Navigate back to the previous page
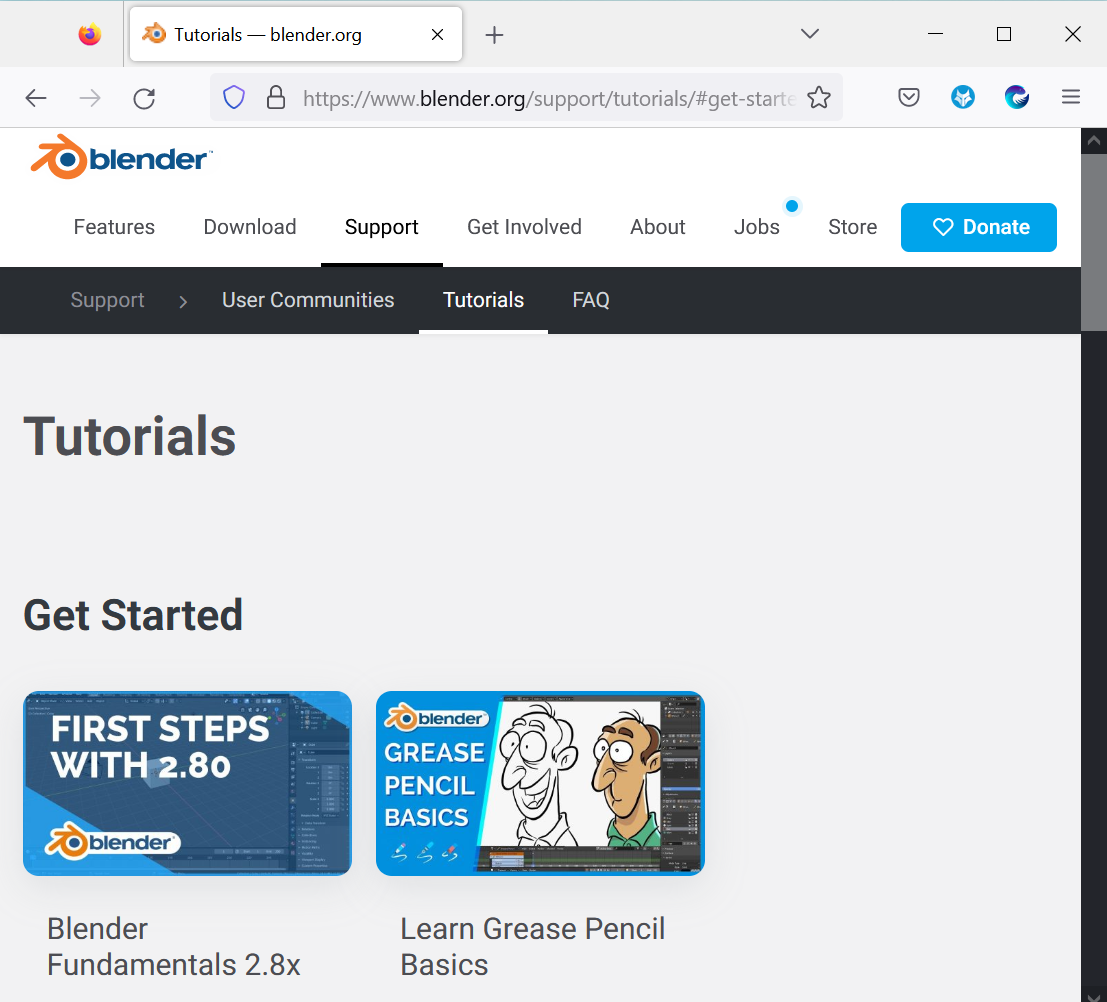This screenshot has height=1002, width=1107. pos(36,97)
